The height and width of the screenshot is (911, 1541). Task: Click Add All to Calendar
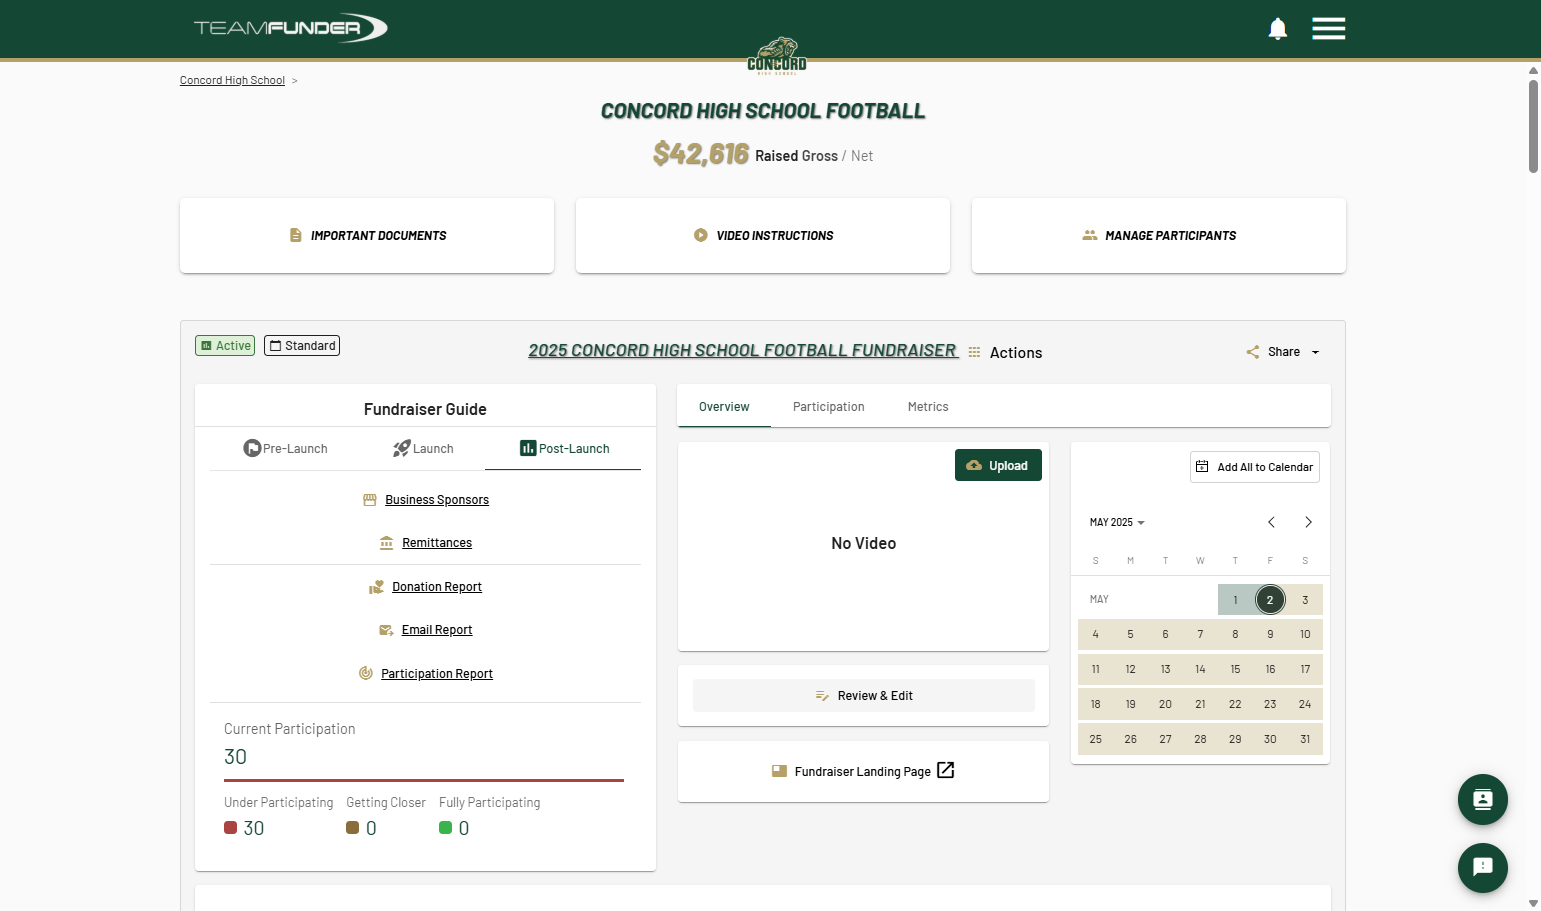coord(1255,467)
